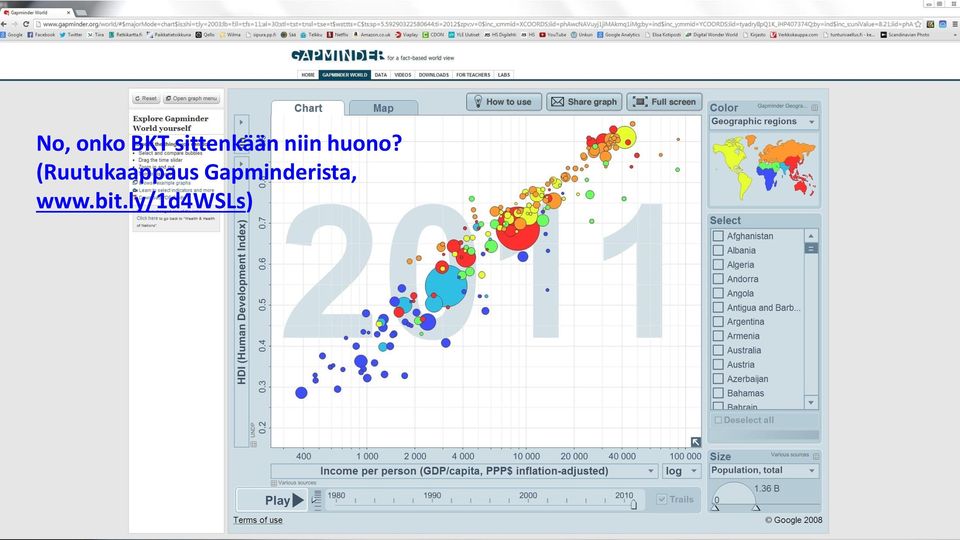Click the Size panel source info icon

[816, 456]
